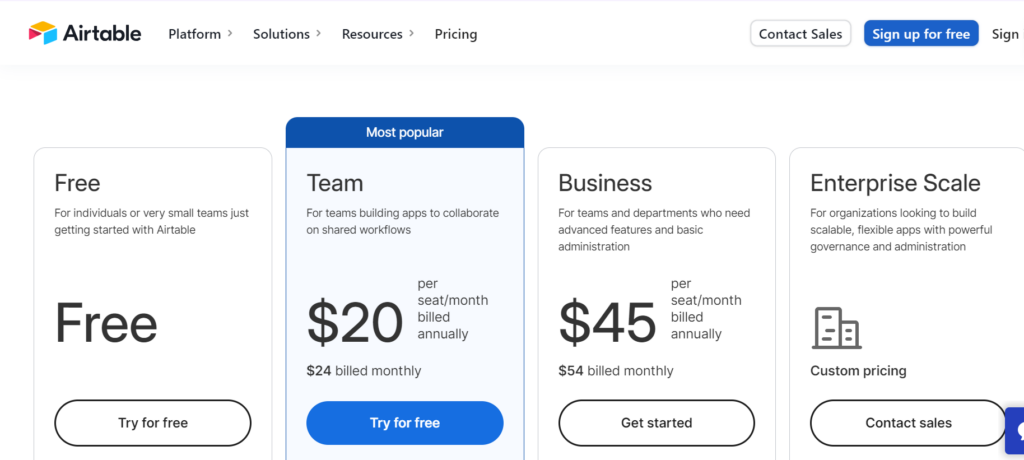Click the Contact Sales header button
Image resolution: width=1024 pixels, height=460 pixels.
pos(801,34)
